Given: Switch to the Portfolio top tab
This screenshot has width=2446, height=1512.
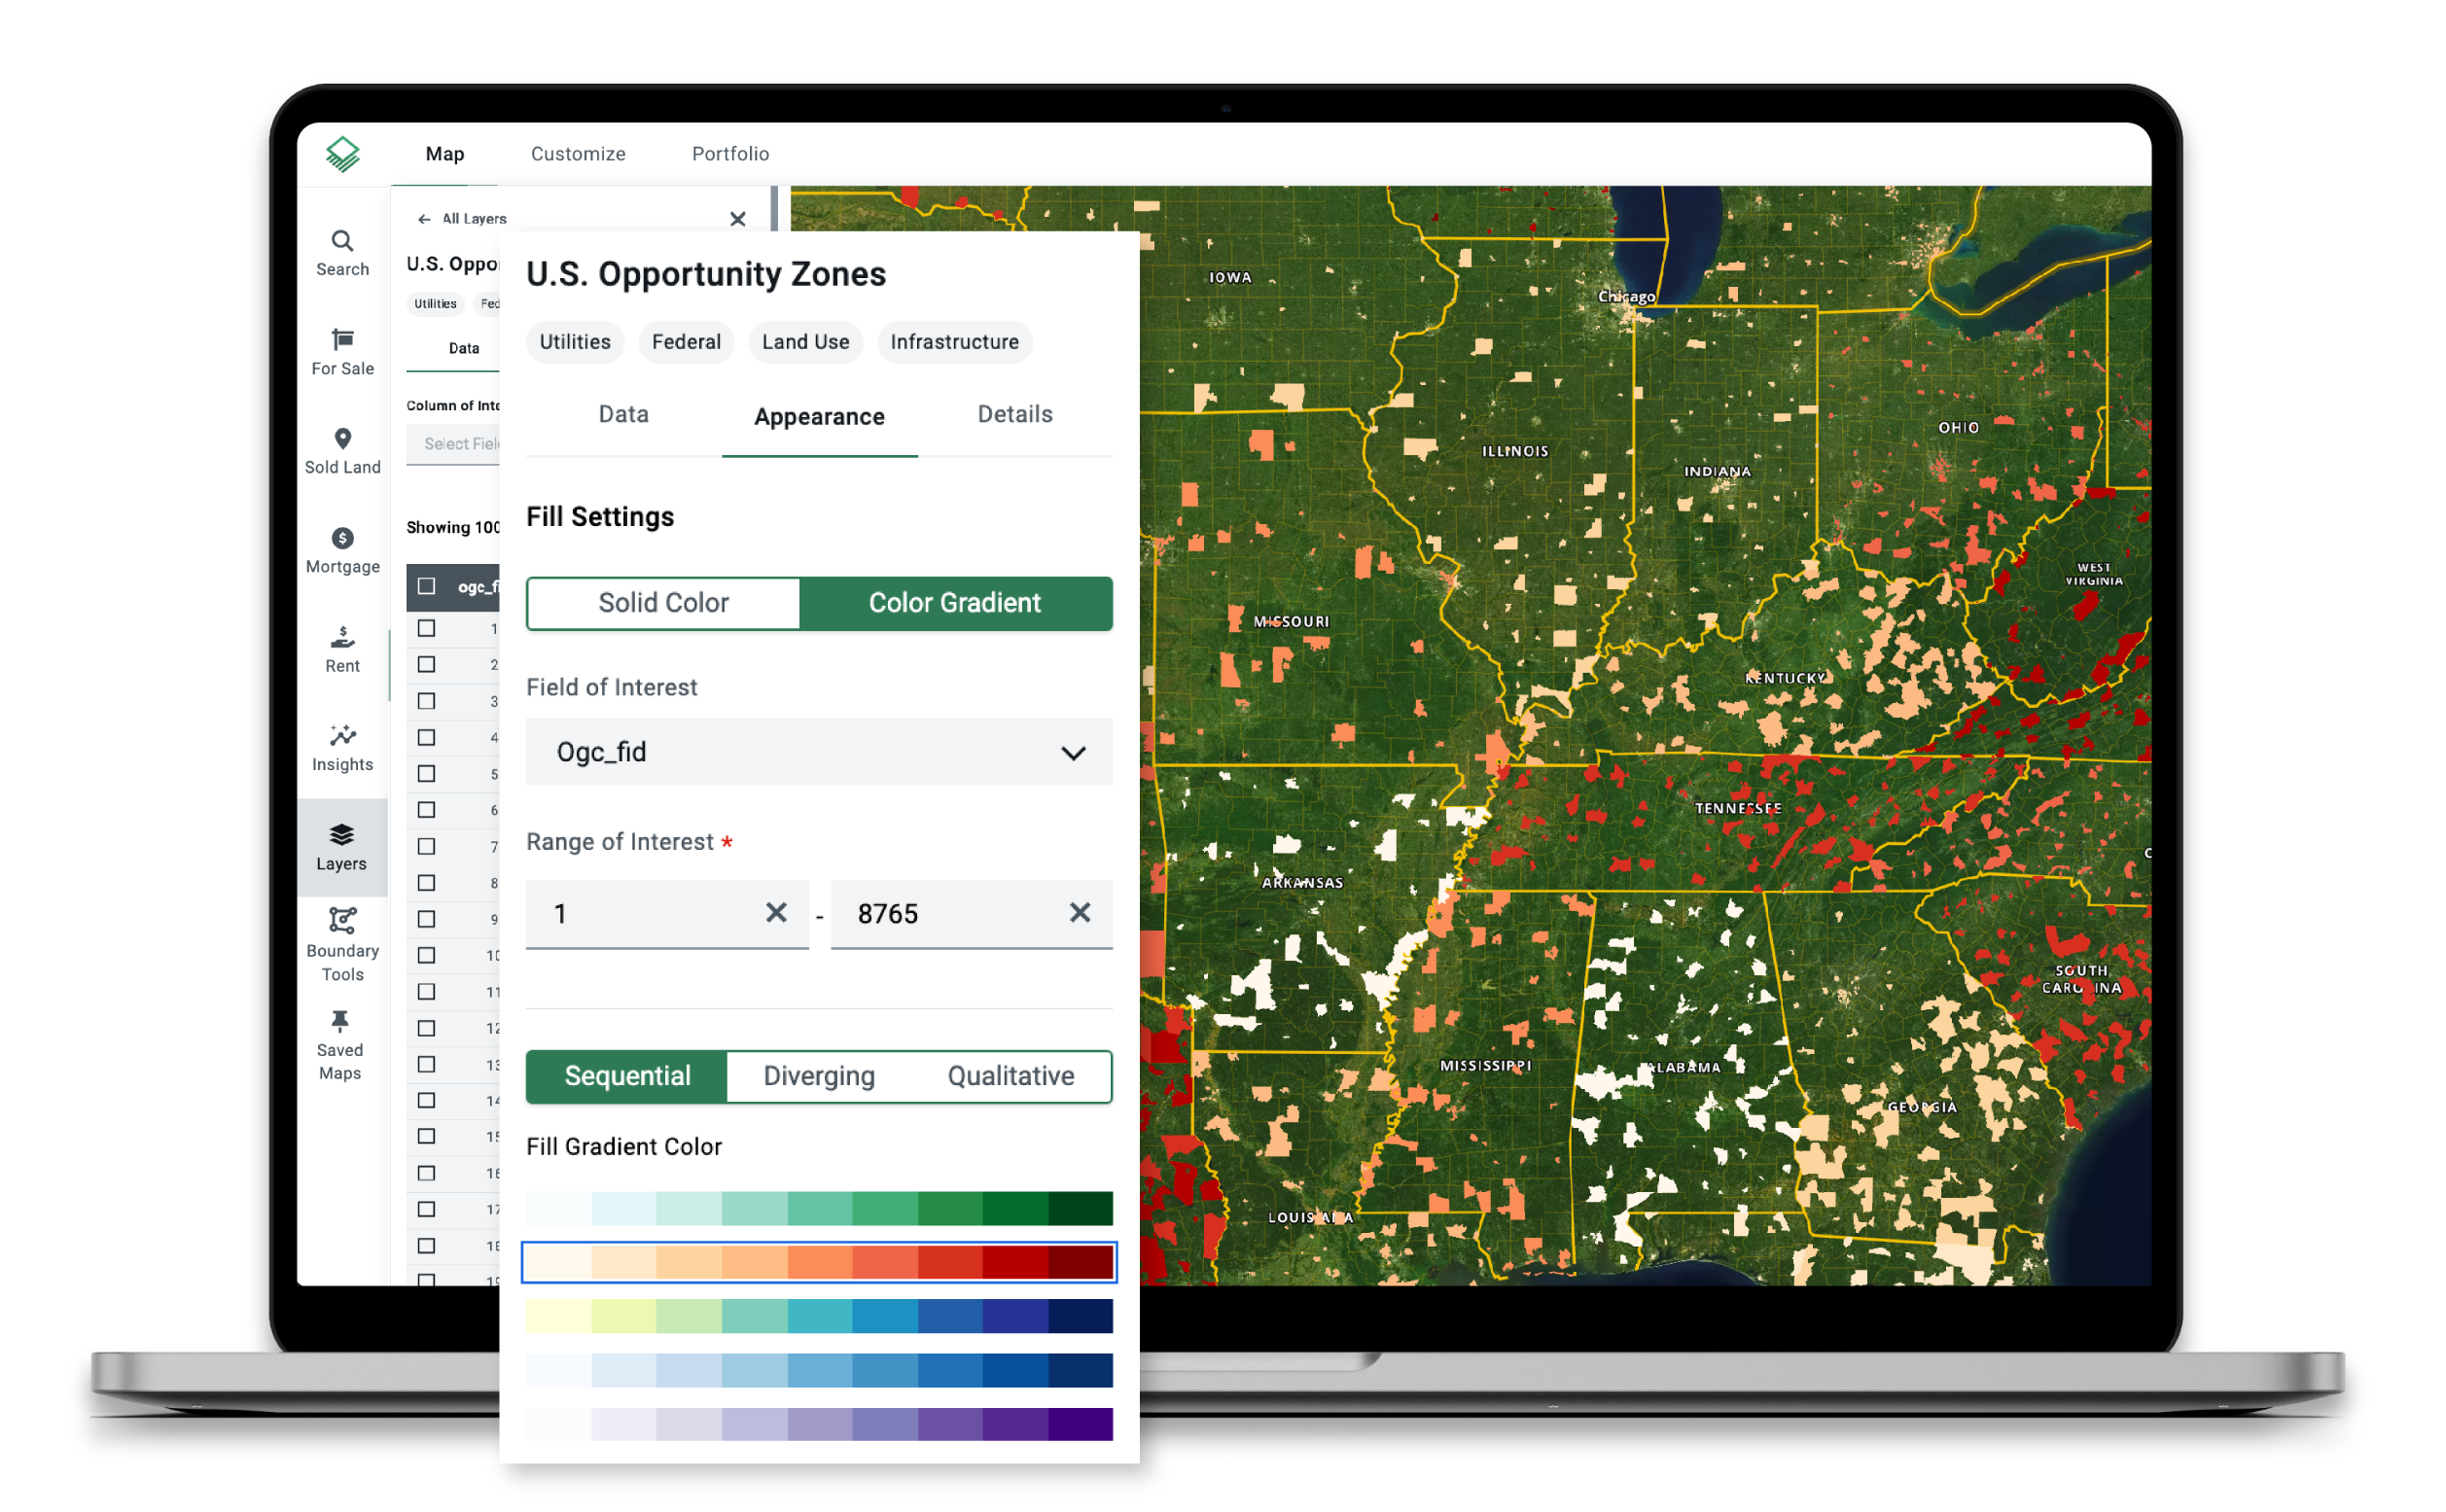Looking at the screenshot, I should (730, 154).
